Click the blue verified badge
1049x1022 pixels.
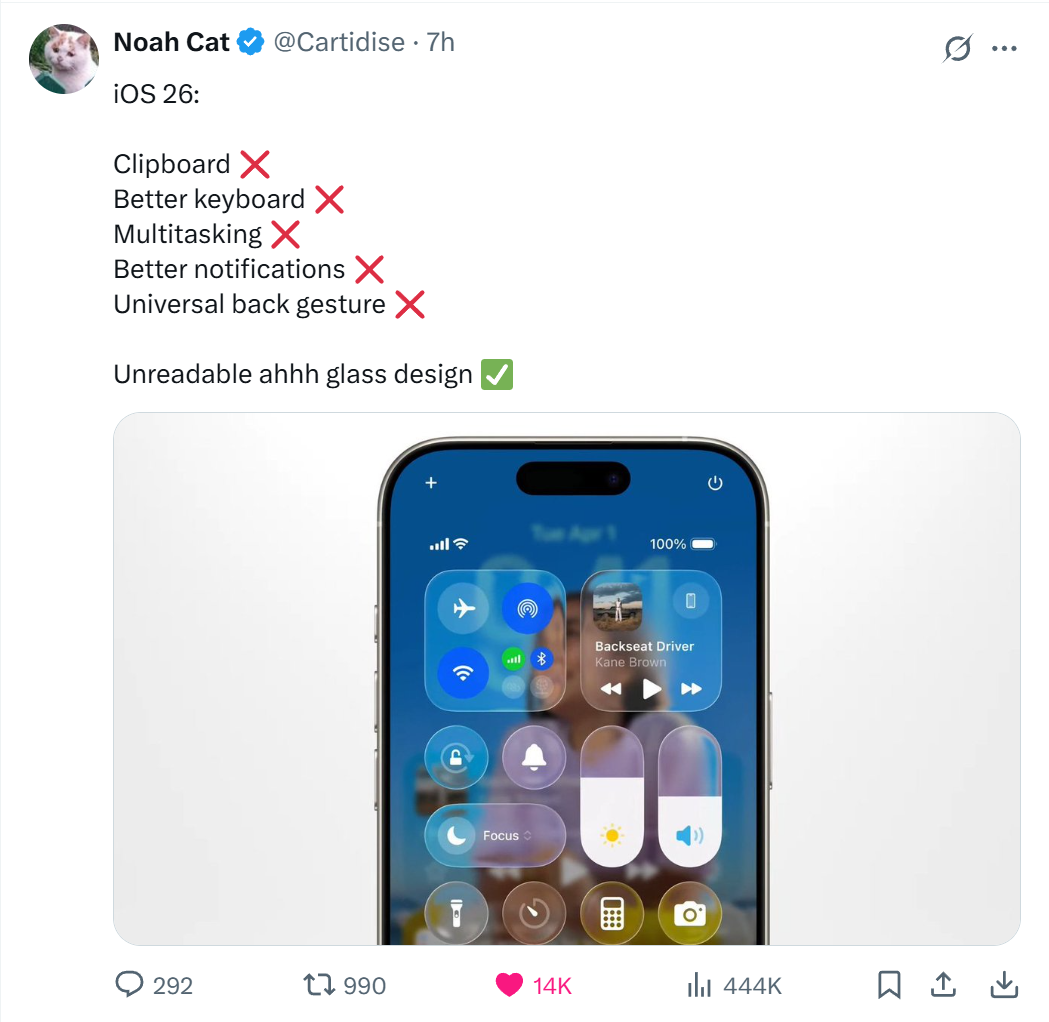click(x=251, y=42)
